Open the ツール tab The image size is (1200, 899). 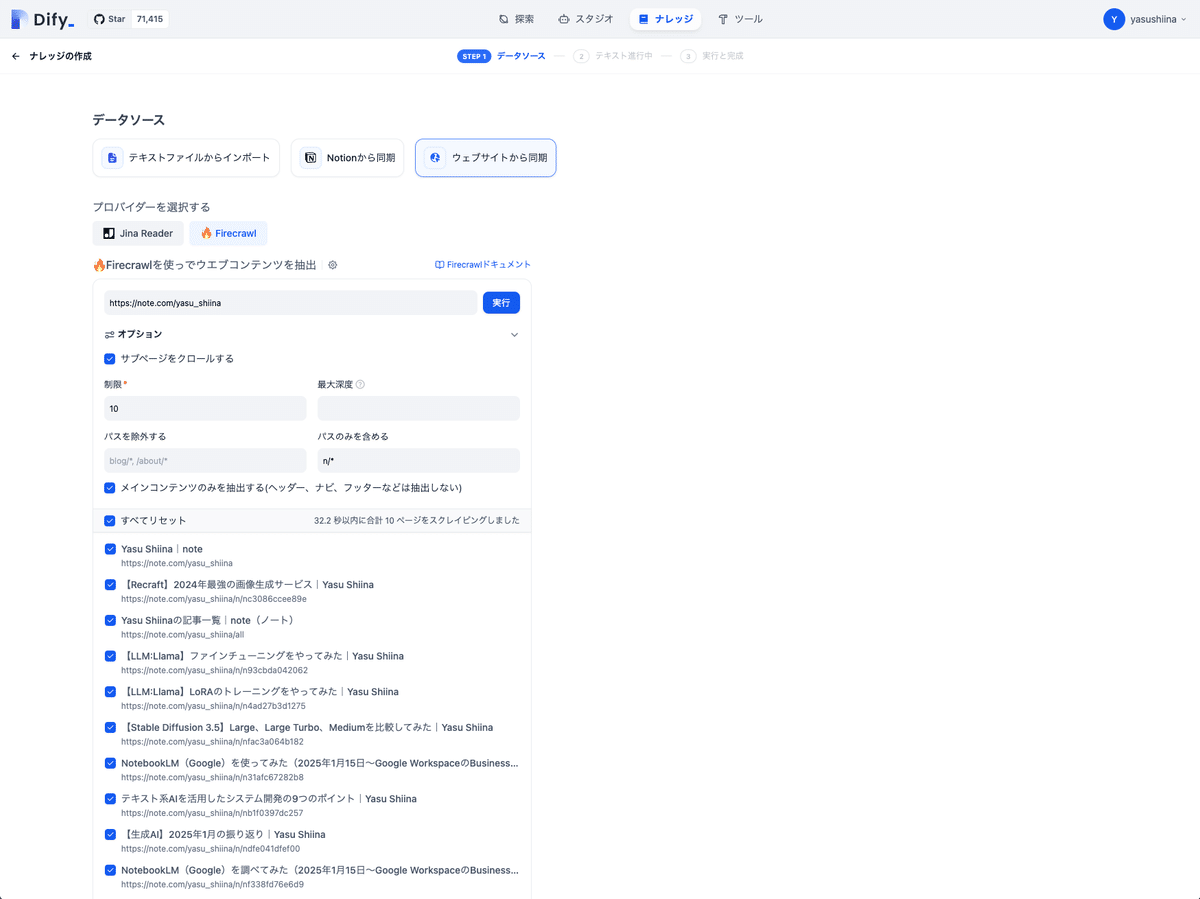(741, 19)
